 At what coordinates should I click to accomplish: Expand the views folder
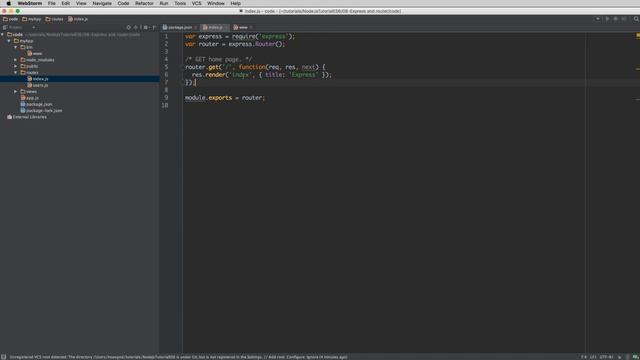coord(16,91)
